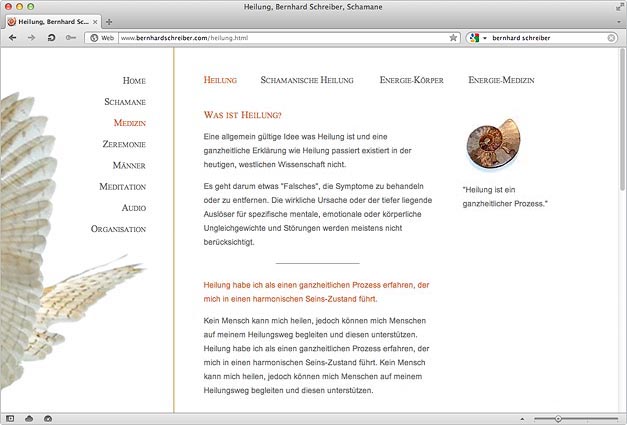The image size is (627, 425).
Task: Click the Opera Turbo speedometer icon
Action: coord(48,419)
